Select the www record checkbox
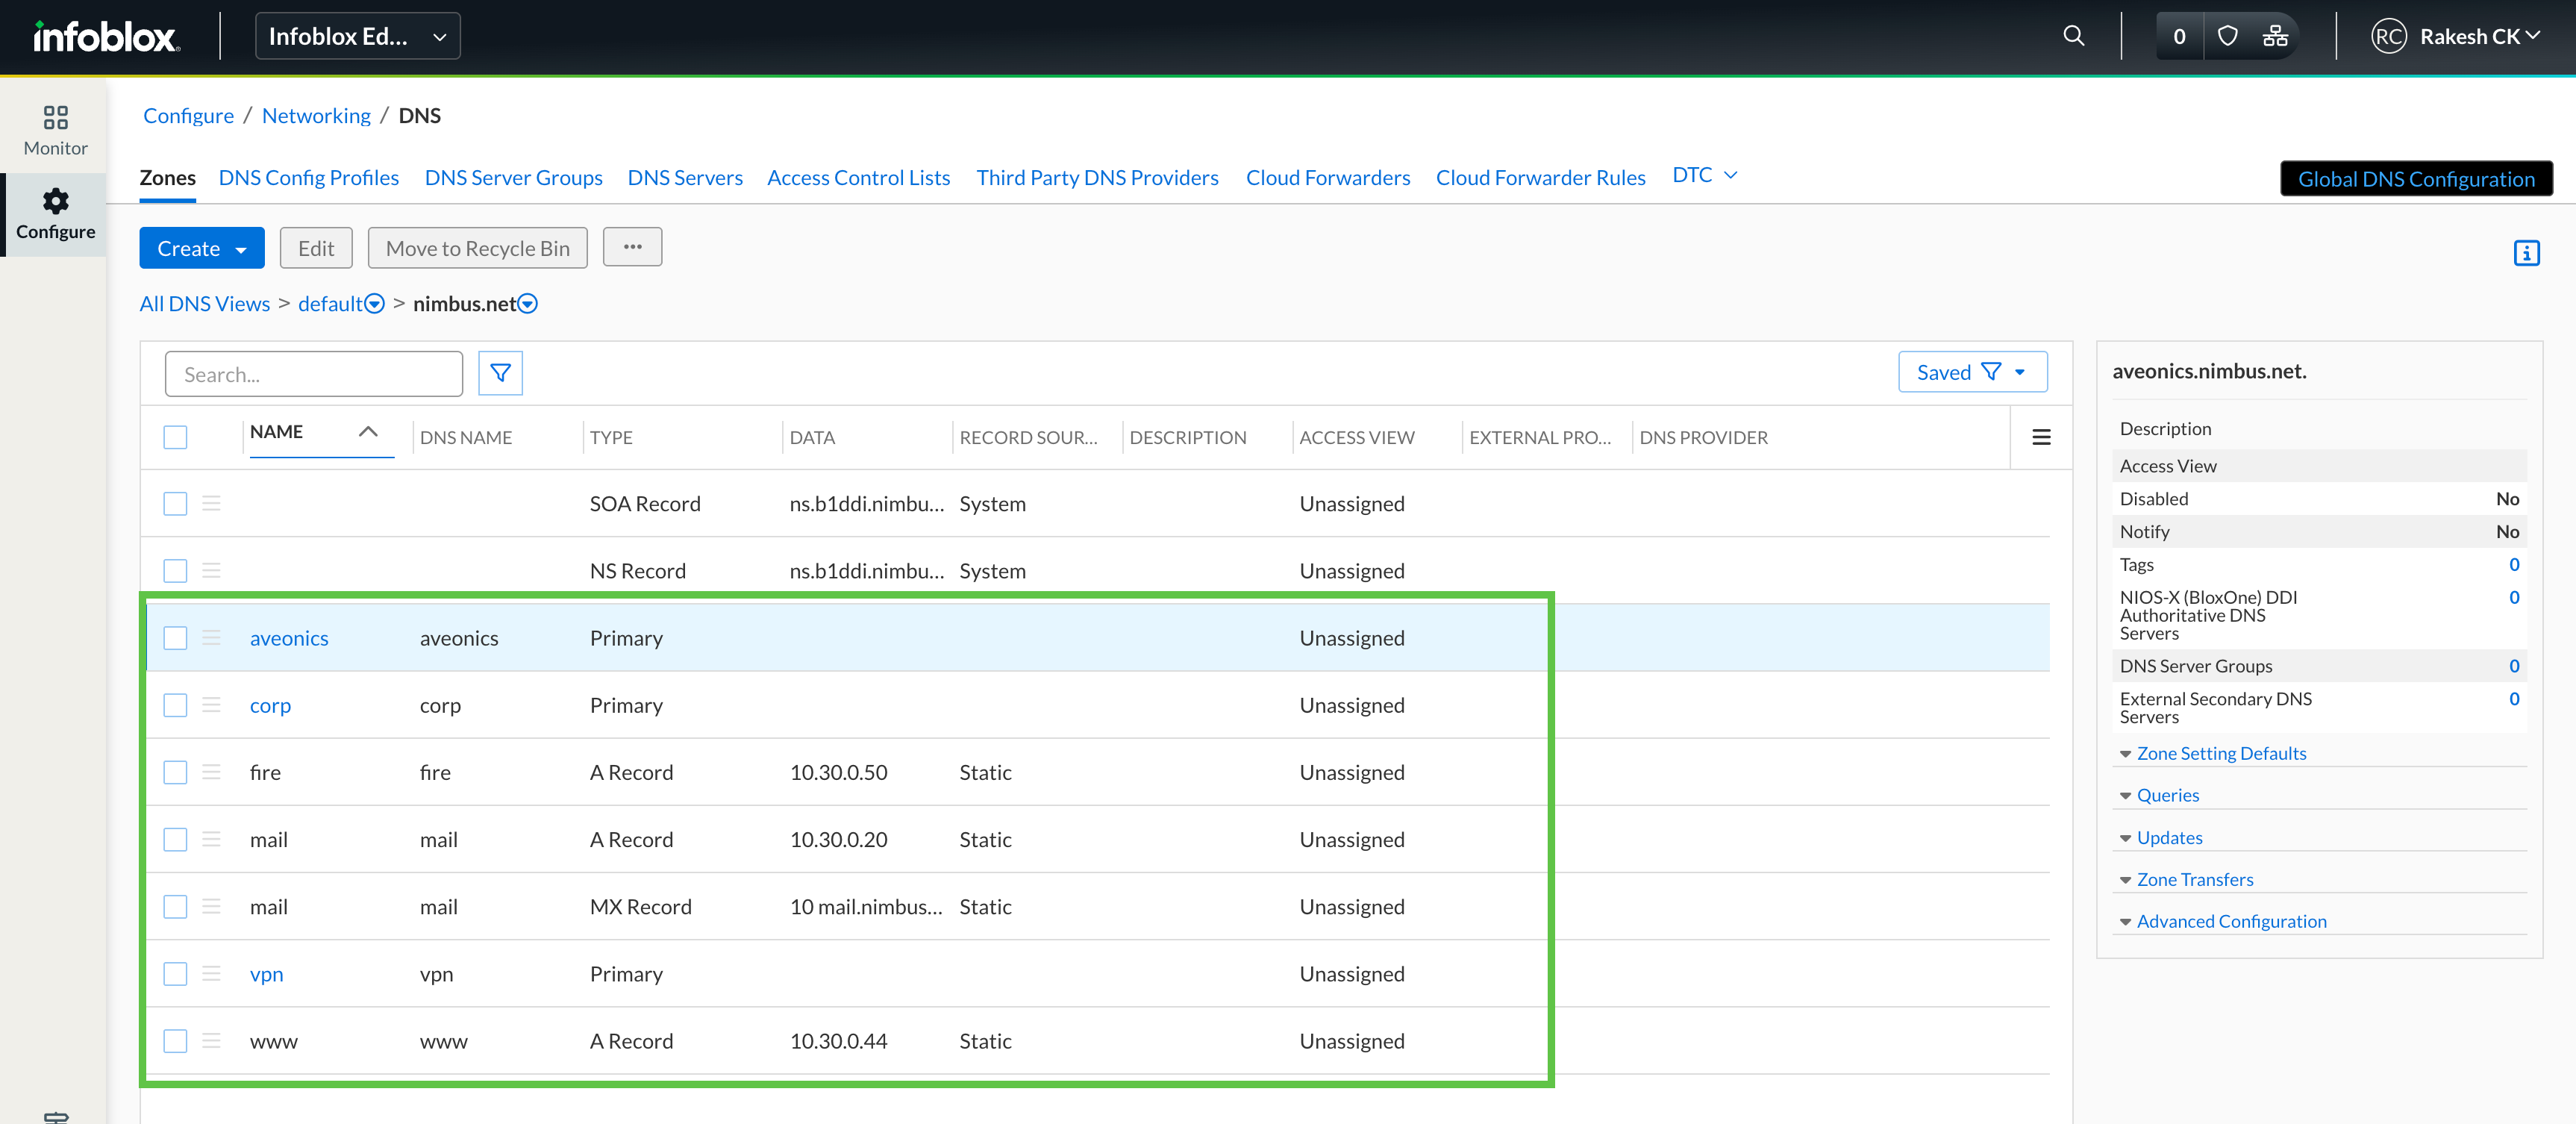This screenshot has height=1124, width=2576. 175,1041
